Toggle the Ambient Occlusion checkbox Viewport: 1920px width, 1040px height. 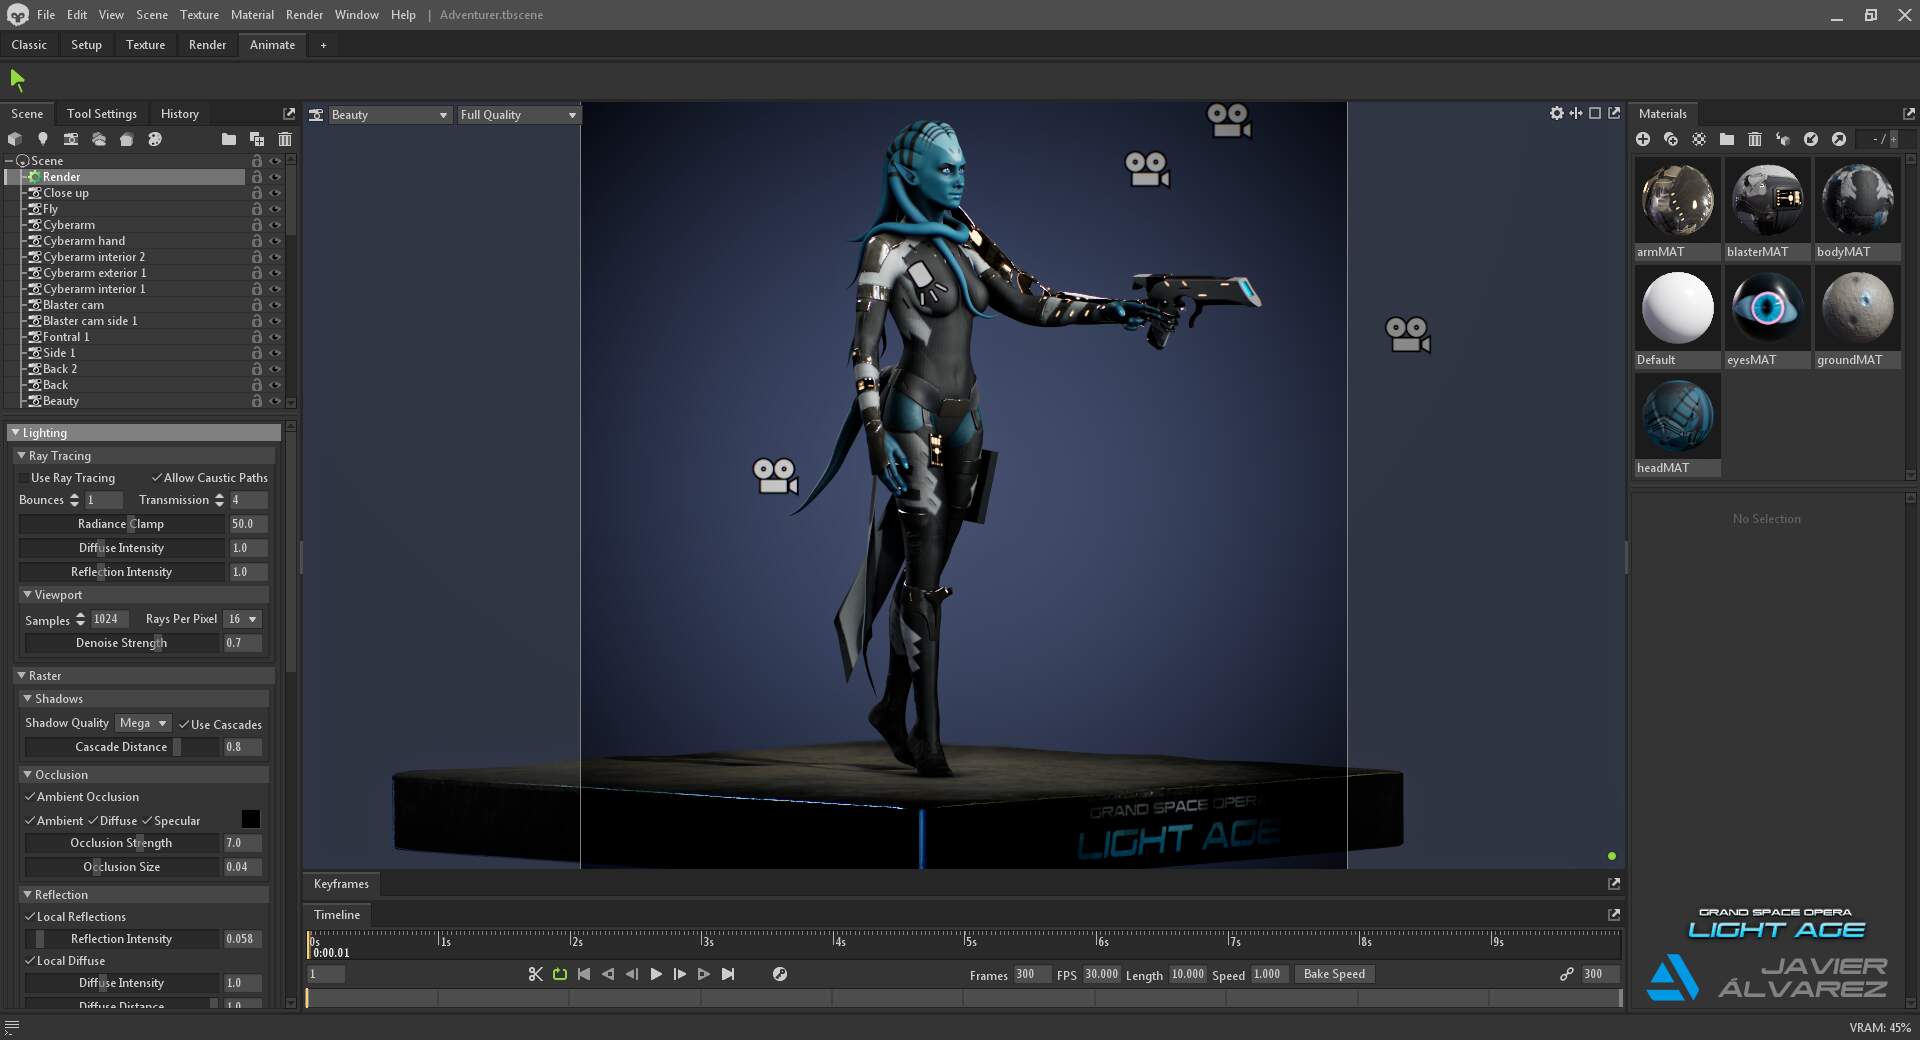click(x=30, y=797)
